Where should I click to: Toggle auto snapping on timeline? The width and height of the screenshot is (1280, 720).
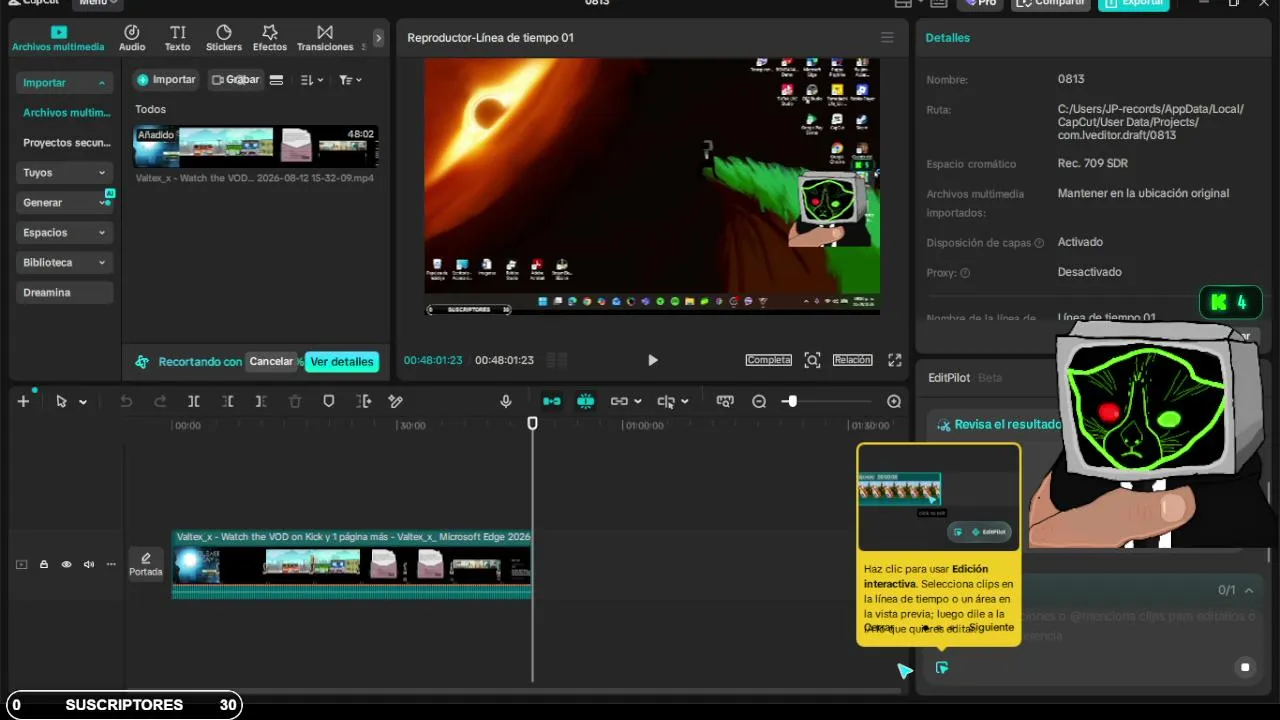pyautogui.click(x=586, y=401)
